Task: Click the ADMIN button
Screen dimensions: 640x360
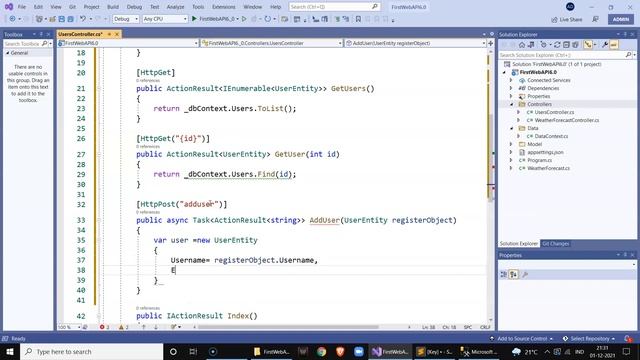Action: [x=621, y=19]
